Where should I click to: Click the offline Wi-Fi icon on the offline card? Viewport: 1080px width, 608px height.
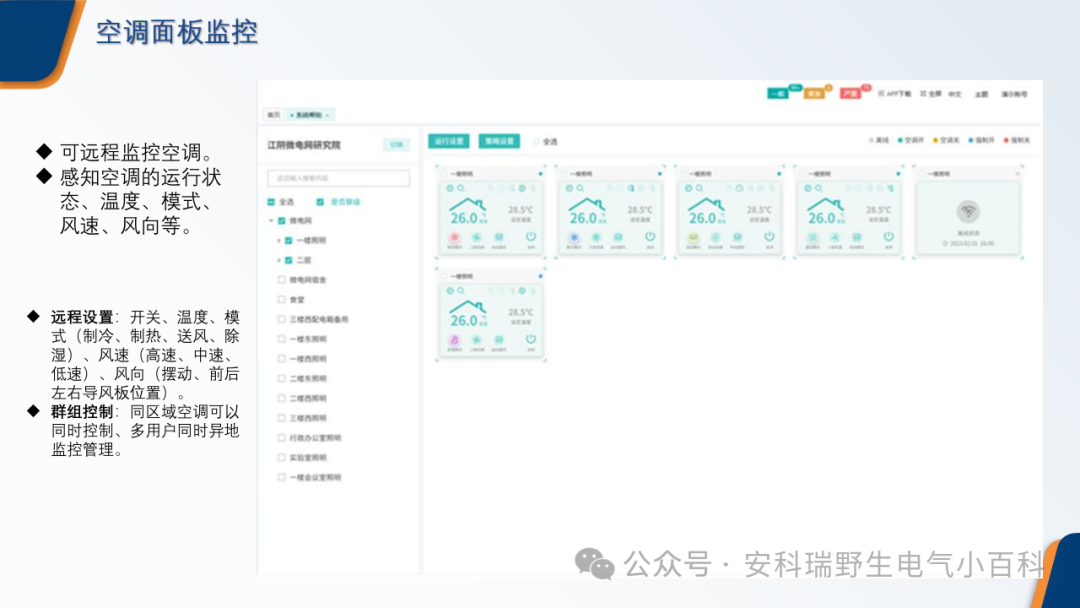(968, 211)
